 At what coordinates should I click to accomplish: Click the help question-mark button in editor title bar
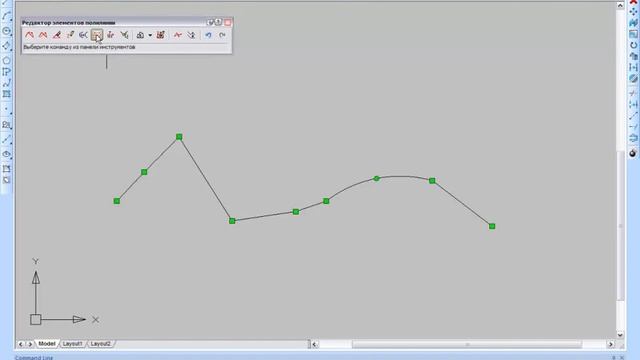click(x=218, y=22)
